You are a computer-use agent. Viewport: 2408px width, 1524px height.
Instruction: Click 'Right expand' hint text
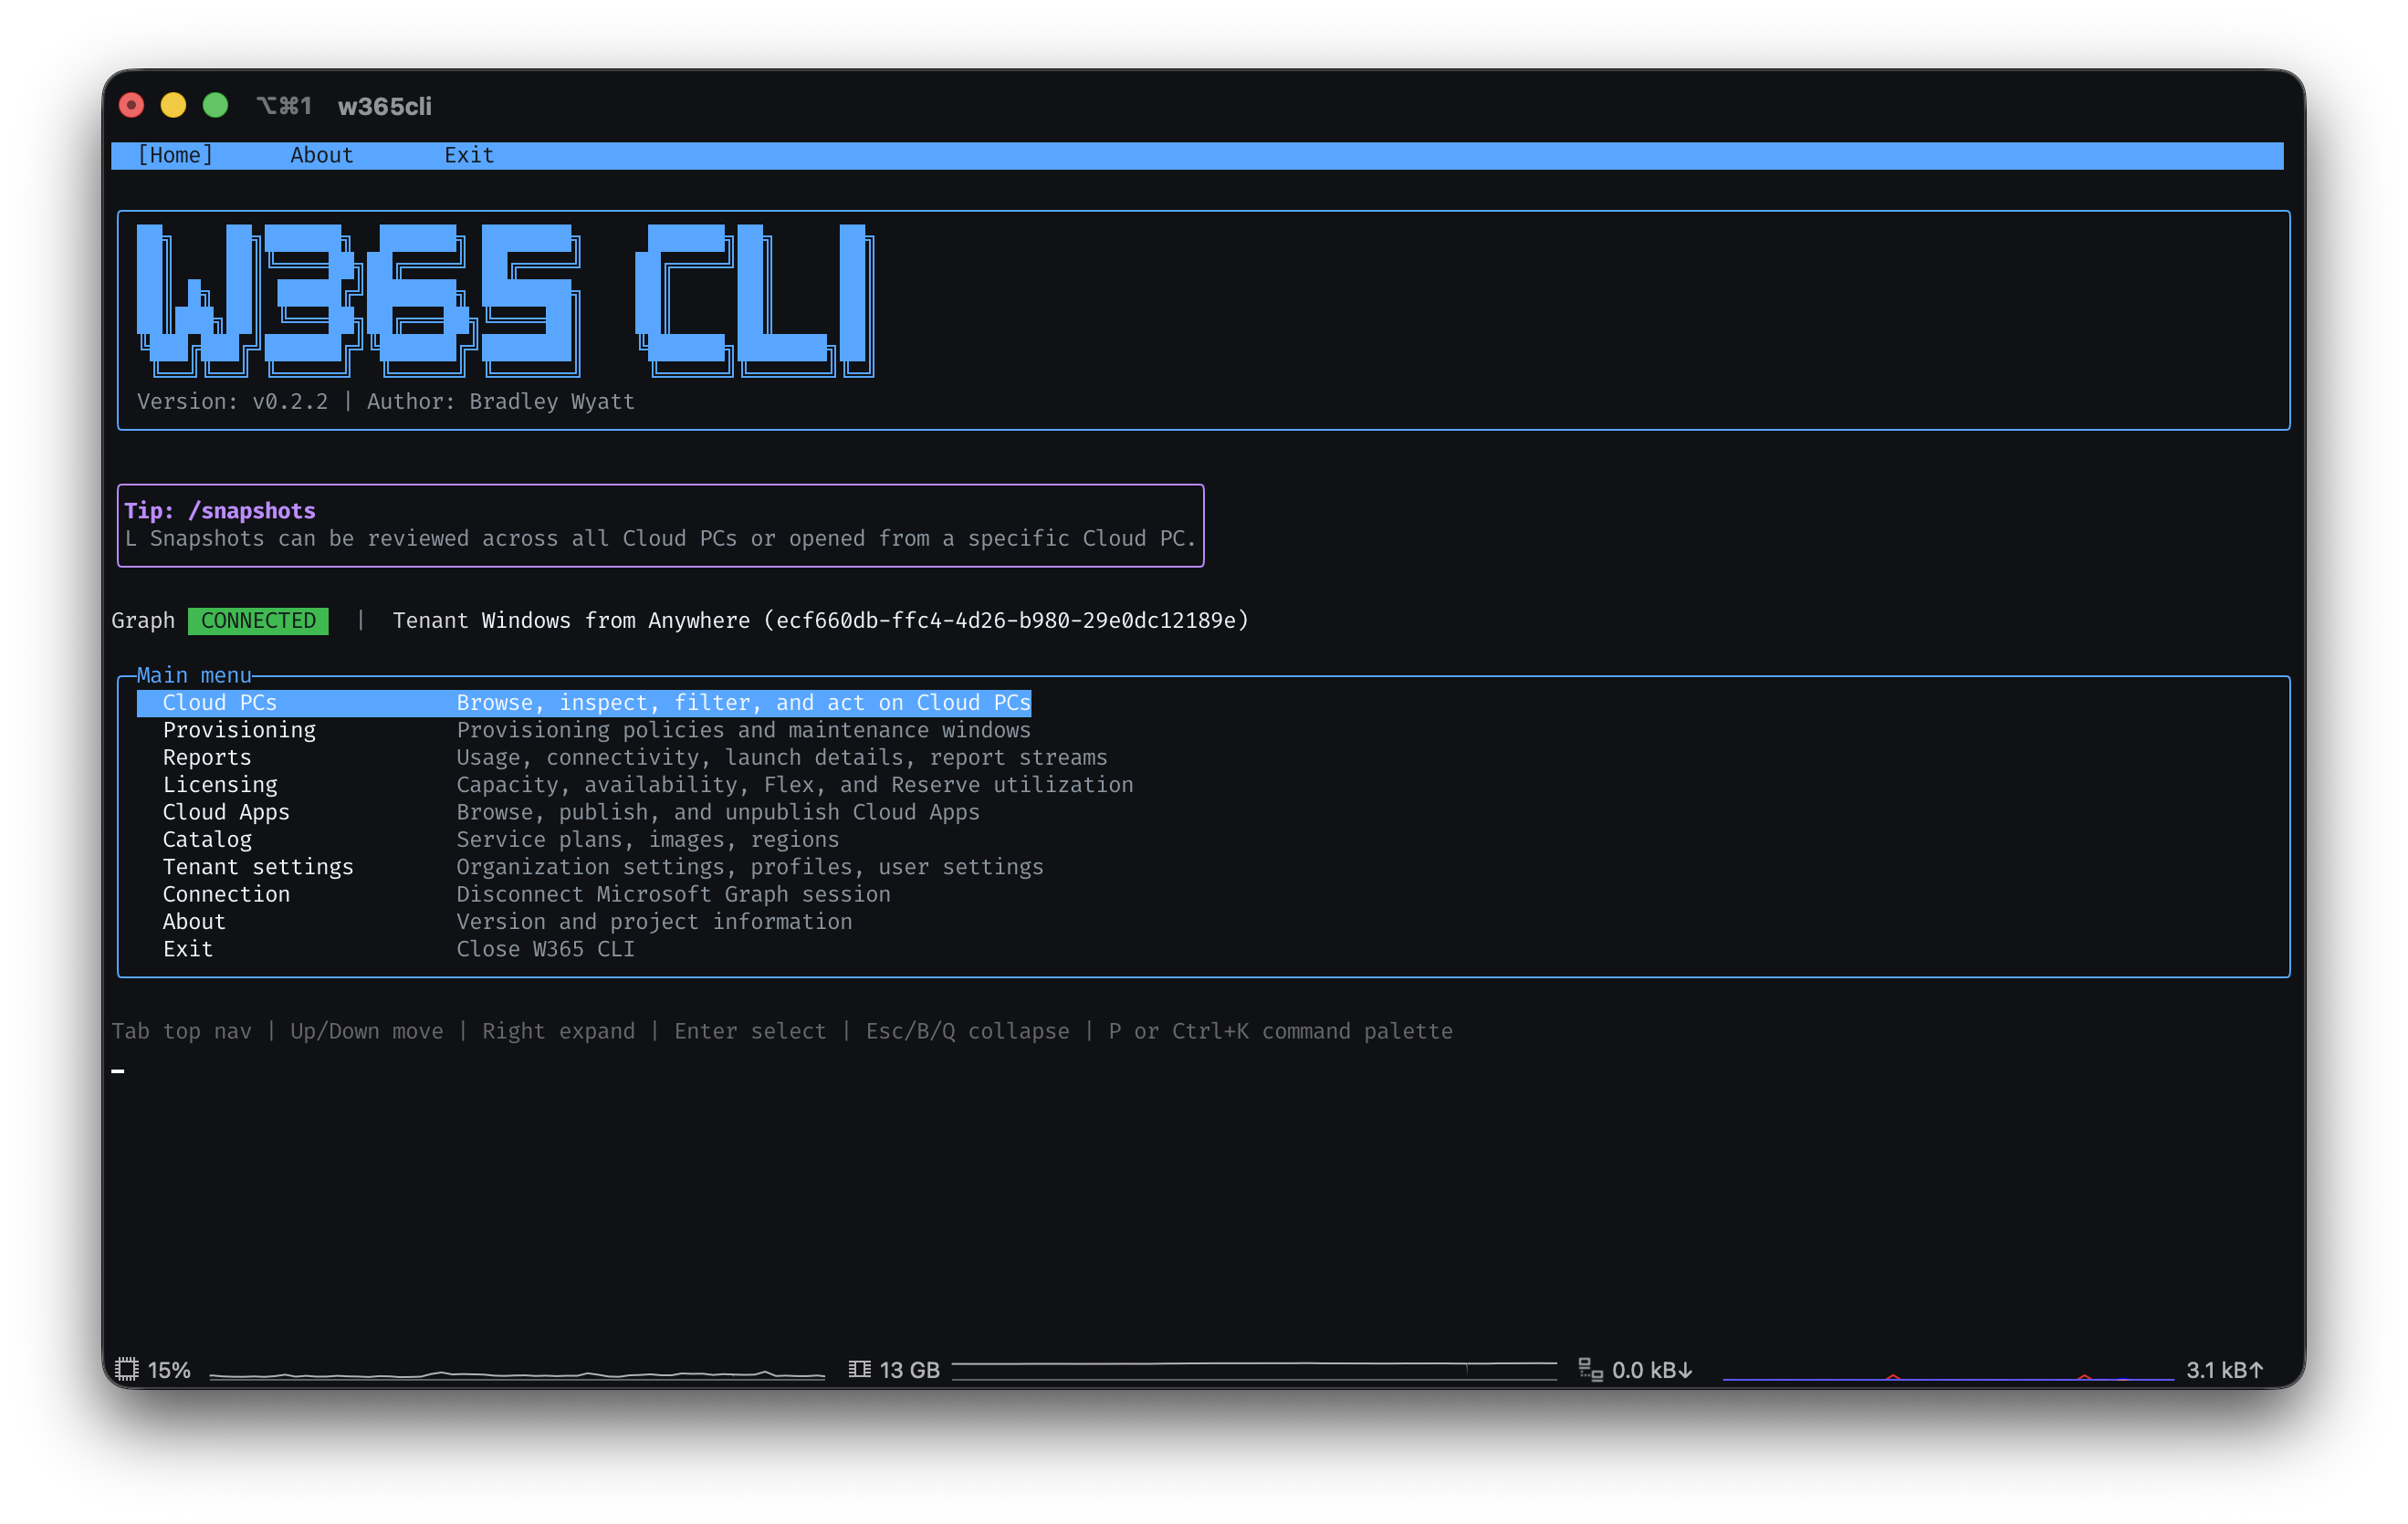558,1031
